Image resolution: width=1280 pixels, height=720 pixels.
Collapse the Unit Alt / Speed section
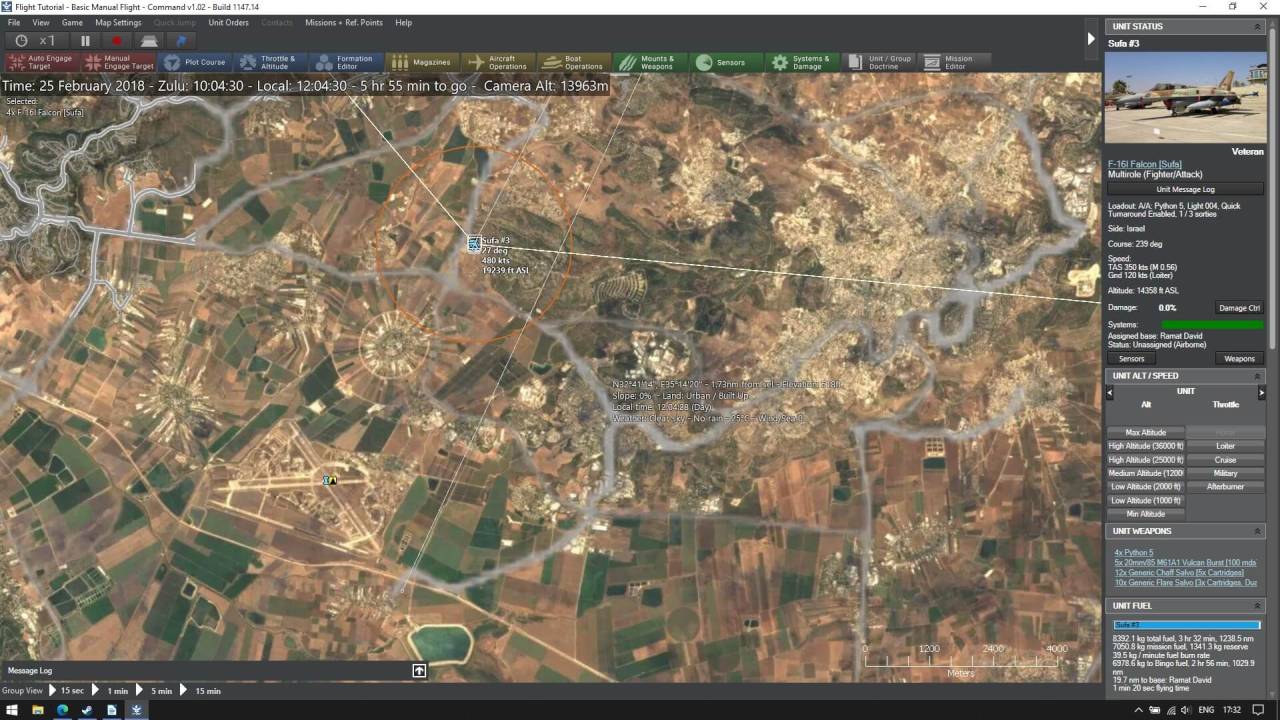tap(1257, 376)
